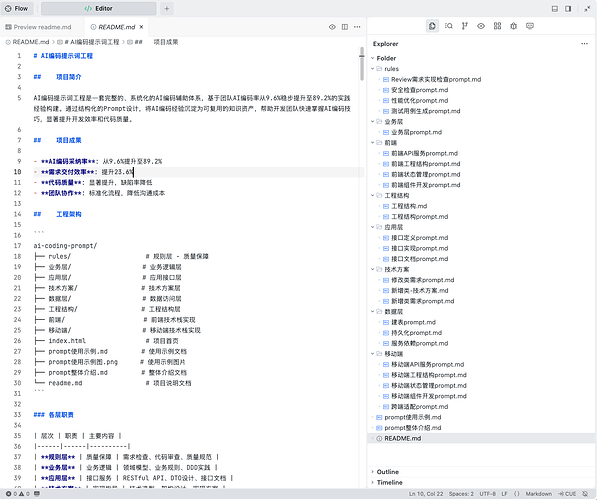The height and width of the screenshot is (500, 597).
Task: Open 工程结构.md file
Action: (409, 206)
